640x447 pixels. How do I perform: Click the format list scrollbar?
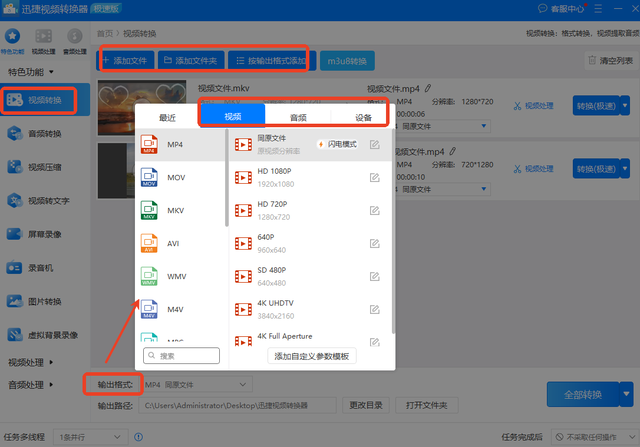(x=227, y=178)
